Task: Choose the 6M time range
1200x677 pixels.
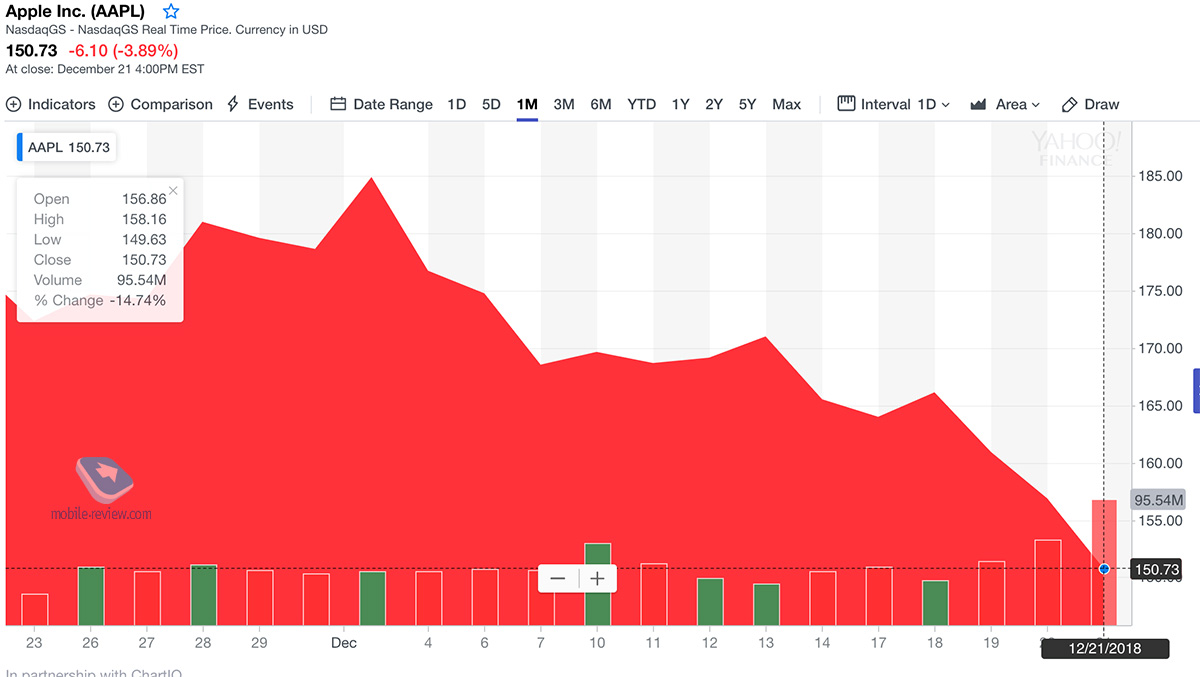Action: pos(601,104)
